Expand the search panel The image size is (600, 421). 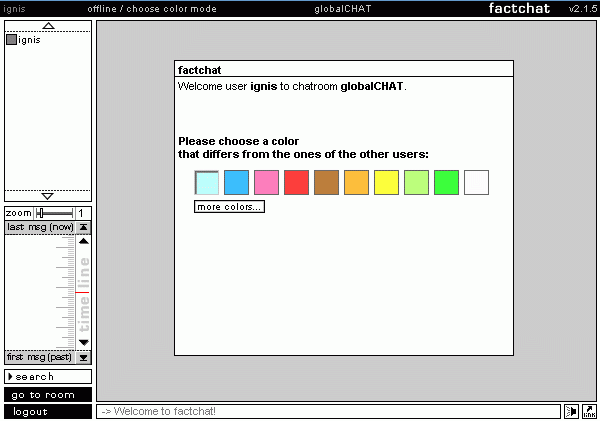pos(47,377)
